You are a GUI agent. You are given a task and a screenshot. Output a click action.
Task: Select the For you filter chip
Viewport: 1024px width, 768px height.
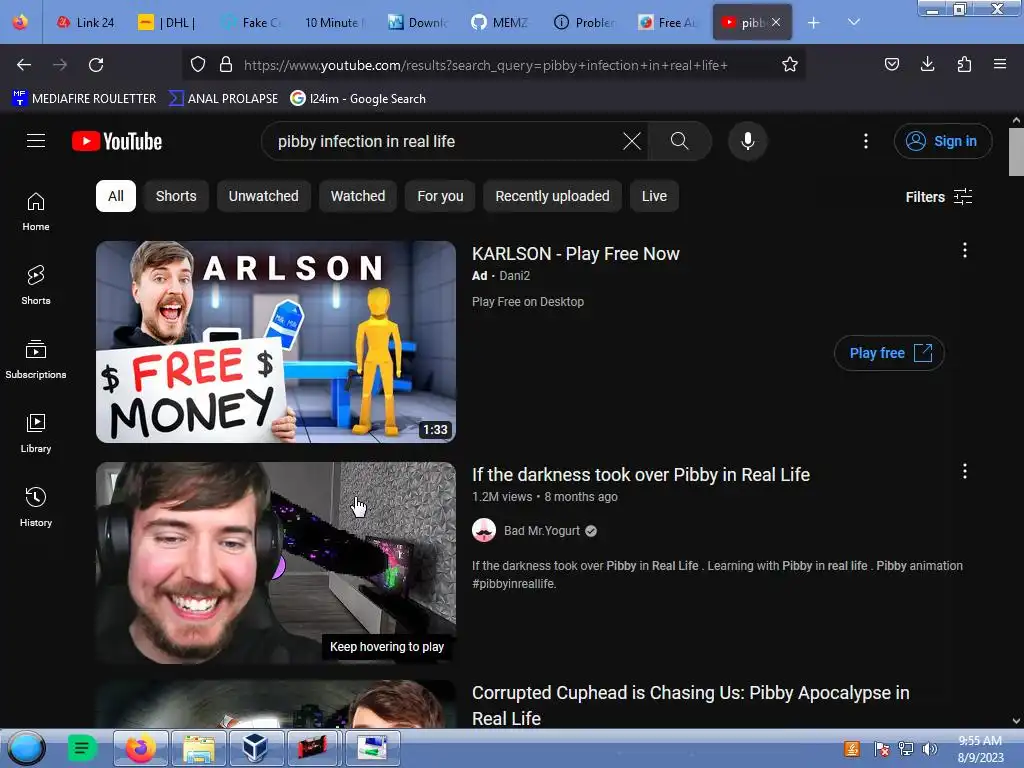point(440,196)
